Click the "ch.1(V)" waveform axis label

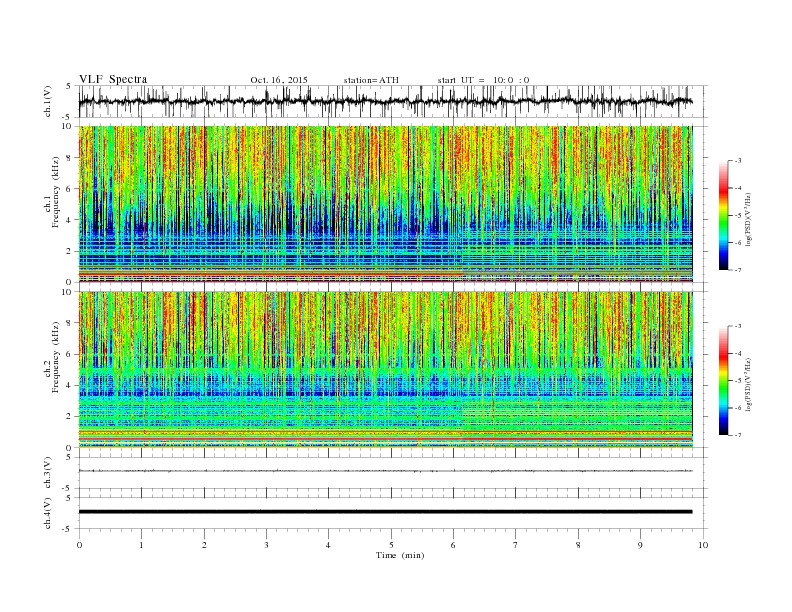click(48, 101)
